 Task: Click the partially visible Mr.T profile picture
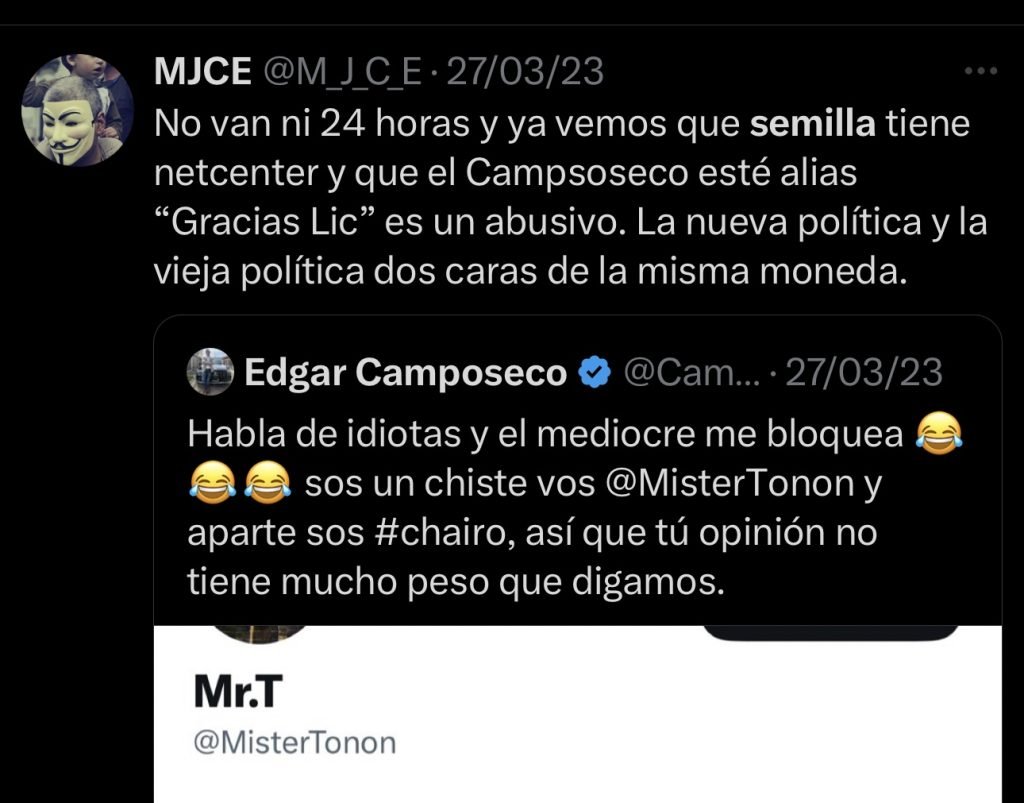pyautogui.click(x=261, y=634)
